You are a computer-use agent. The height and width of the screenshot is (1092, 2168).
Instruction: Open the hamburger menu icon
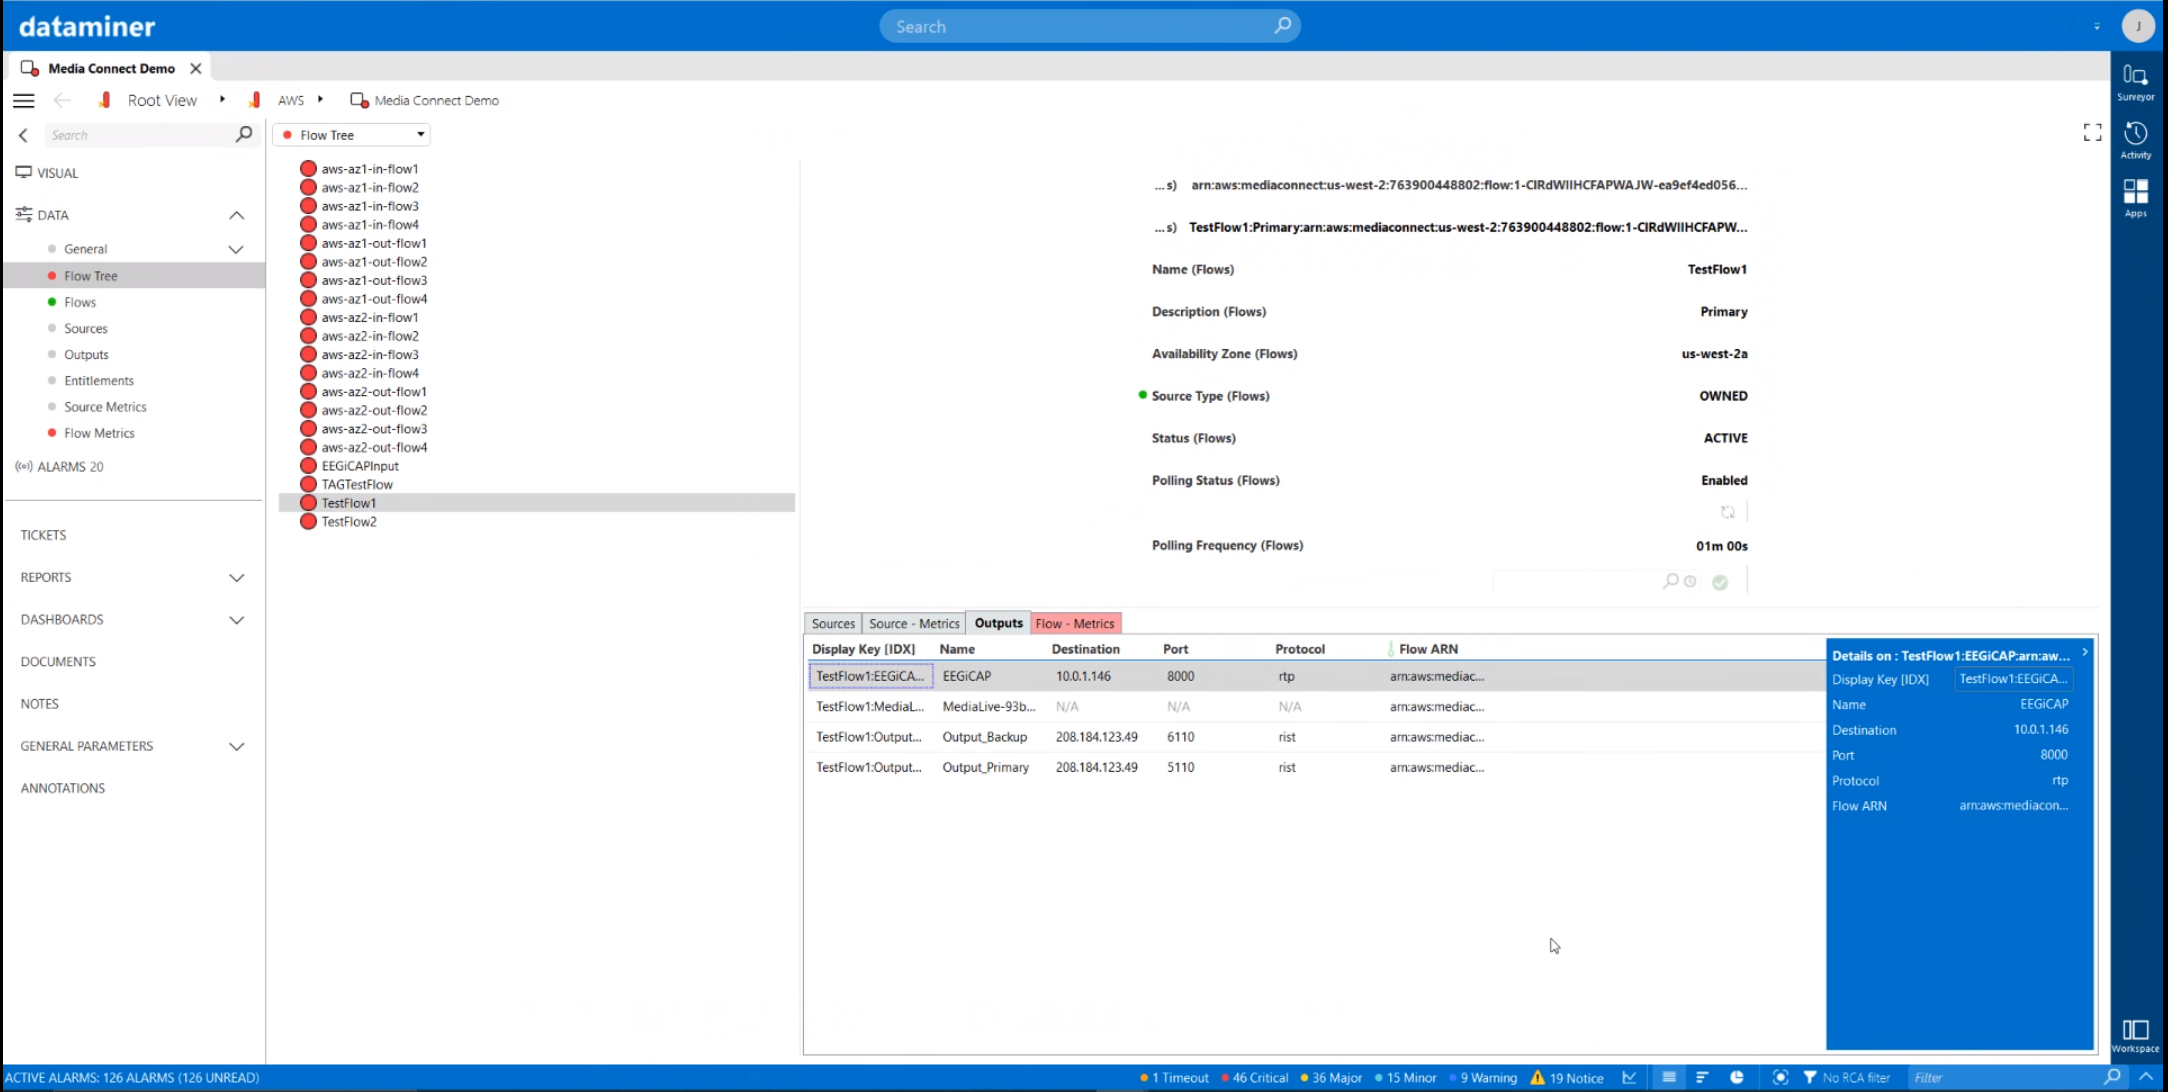24,100
